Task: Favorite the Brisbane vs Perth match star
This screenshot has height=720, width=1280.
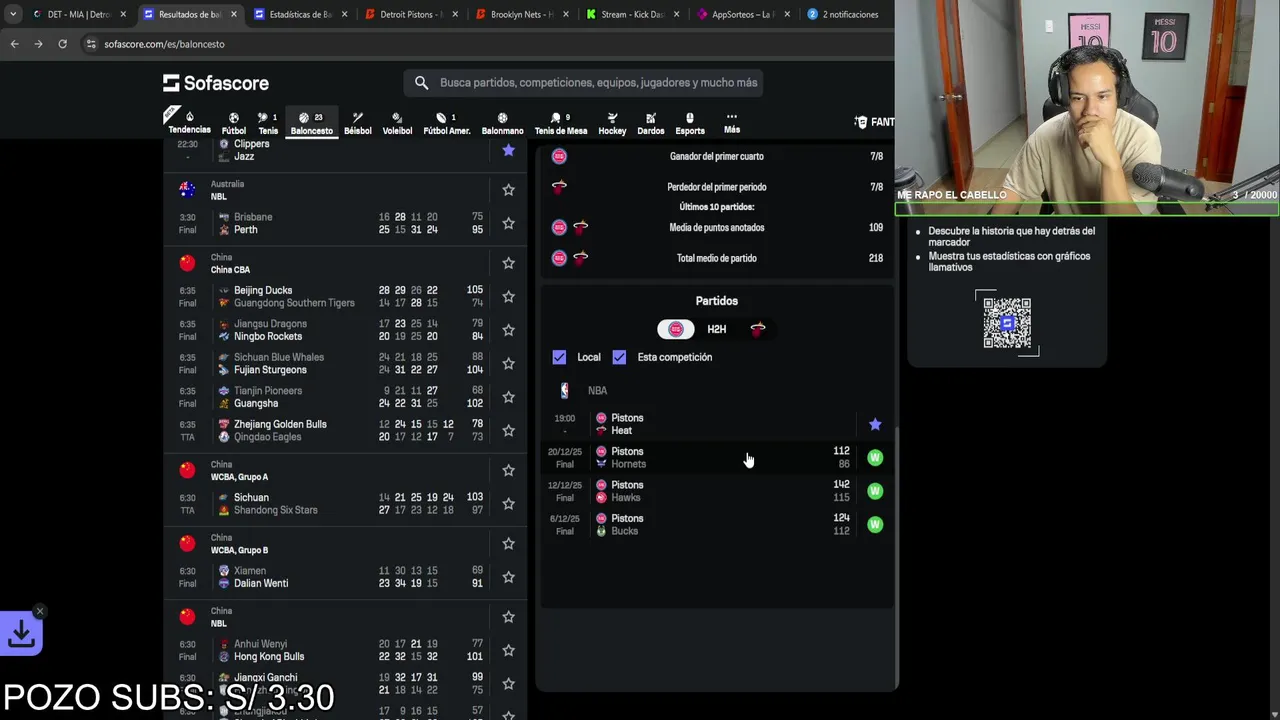Action: point(508,223)
